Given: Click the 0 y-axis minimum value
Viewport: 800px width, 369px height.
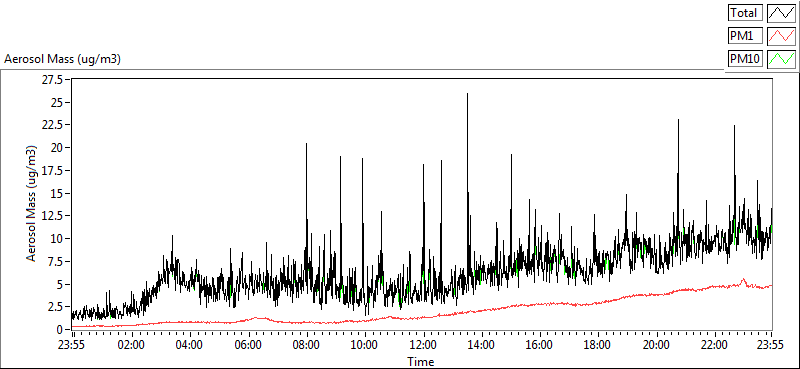Looking at the screenshot, I should click(60, 329).
